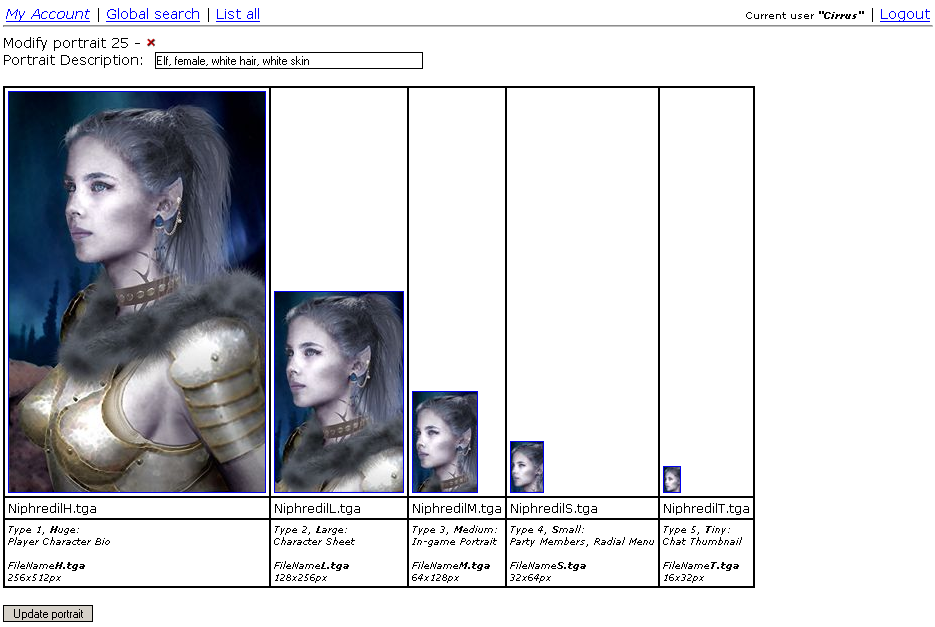Click the NiphredilT.tga file name
Viewport: 935px width, 627px height.
coord(707,508)
